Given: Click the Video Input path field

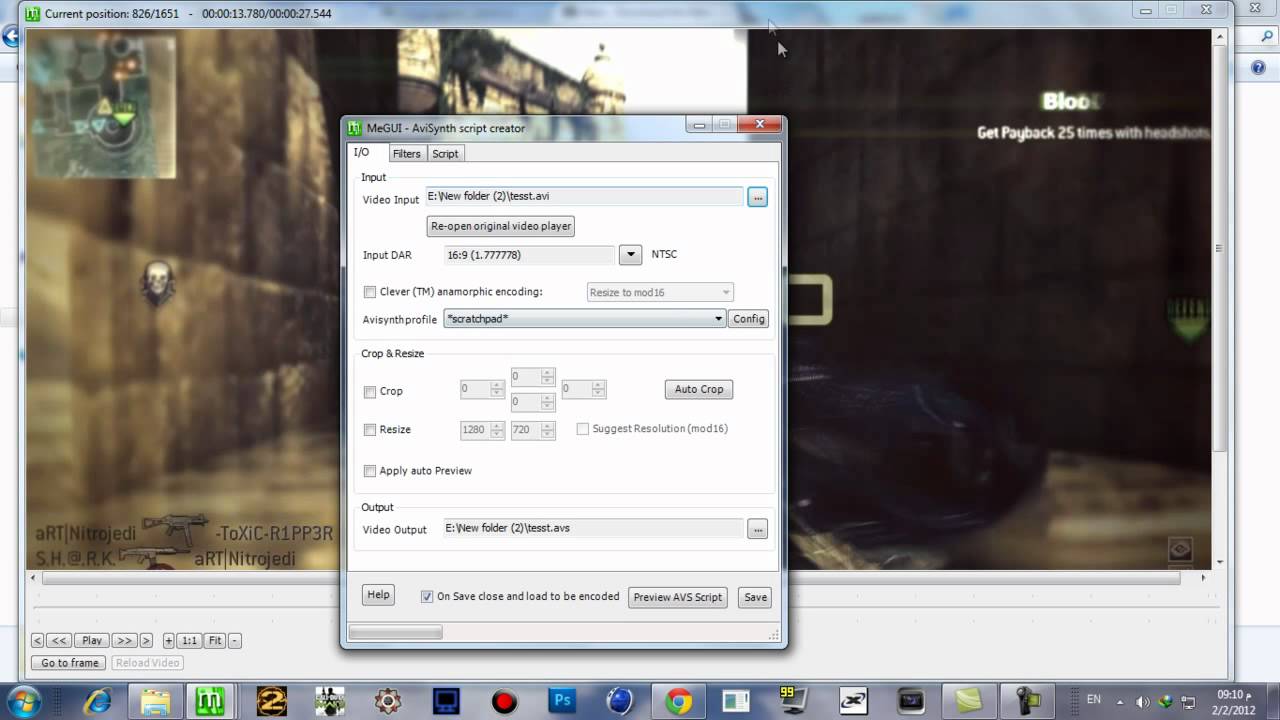Looking at the screenshot, I should 585,197.
